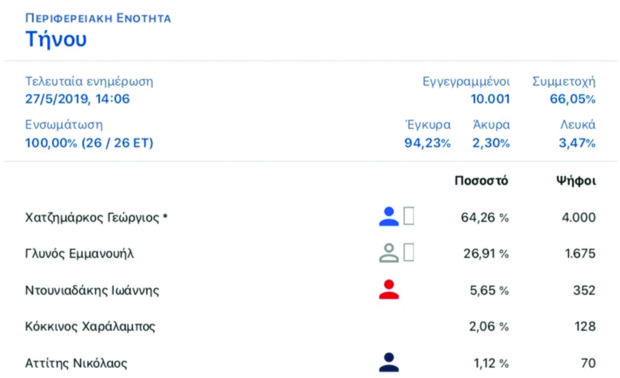
Task: Click the rectangle box icon in Γλυνός row
Action: point(409,253)
